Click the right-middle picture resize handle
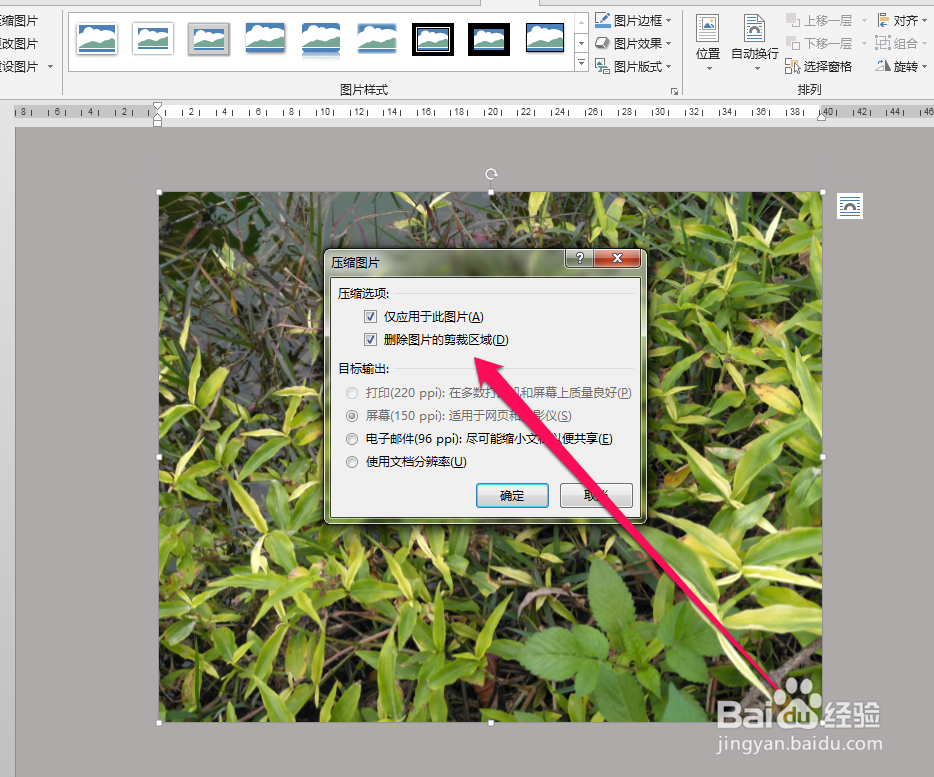 tap(823, 457)
